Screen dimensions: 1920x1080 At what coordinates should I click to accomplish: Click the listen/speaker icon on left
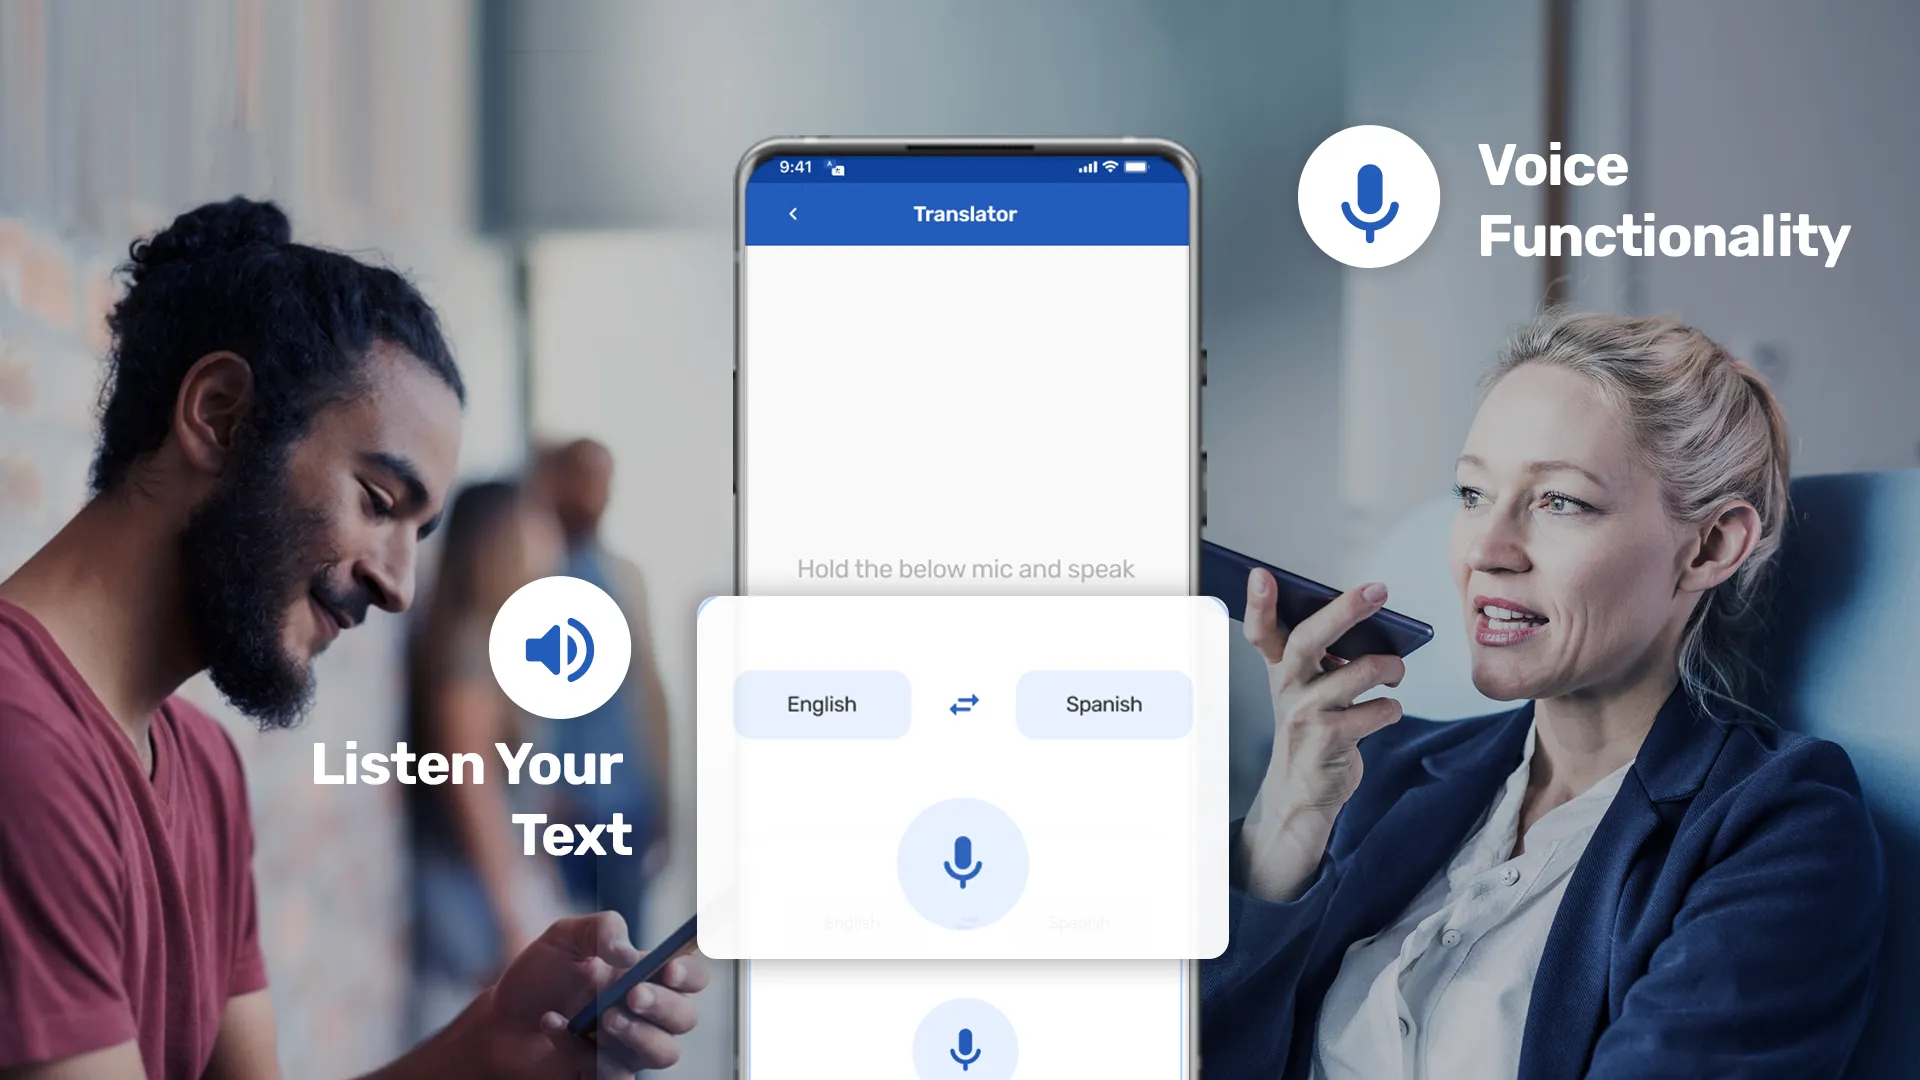[x=558, y=646]
